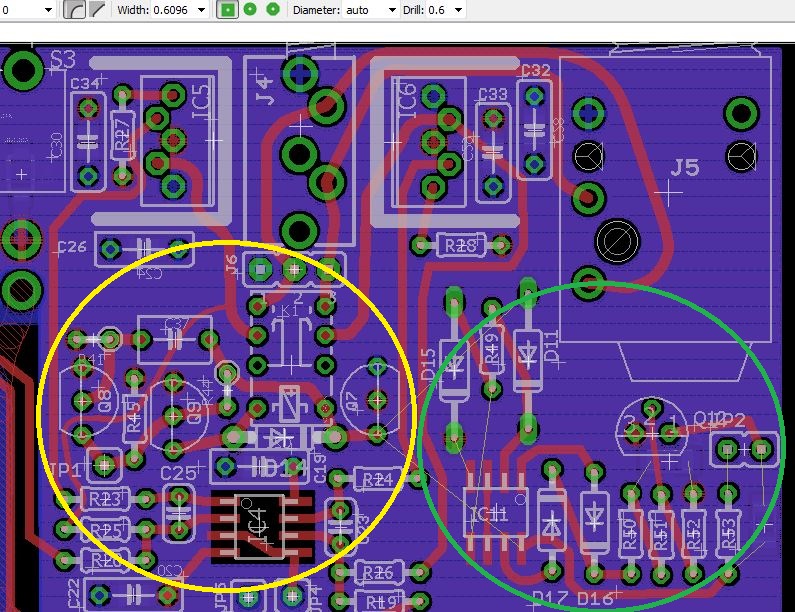Click the S3 switch label
This screenshot has height=612, width=795.
point(63,60)
